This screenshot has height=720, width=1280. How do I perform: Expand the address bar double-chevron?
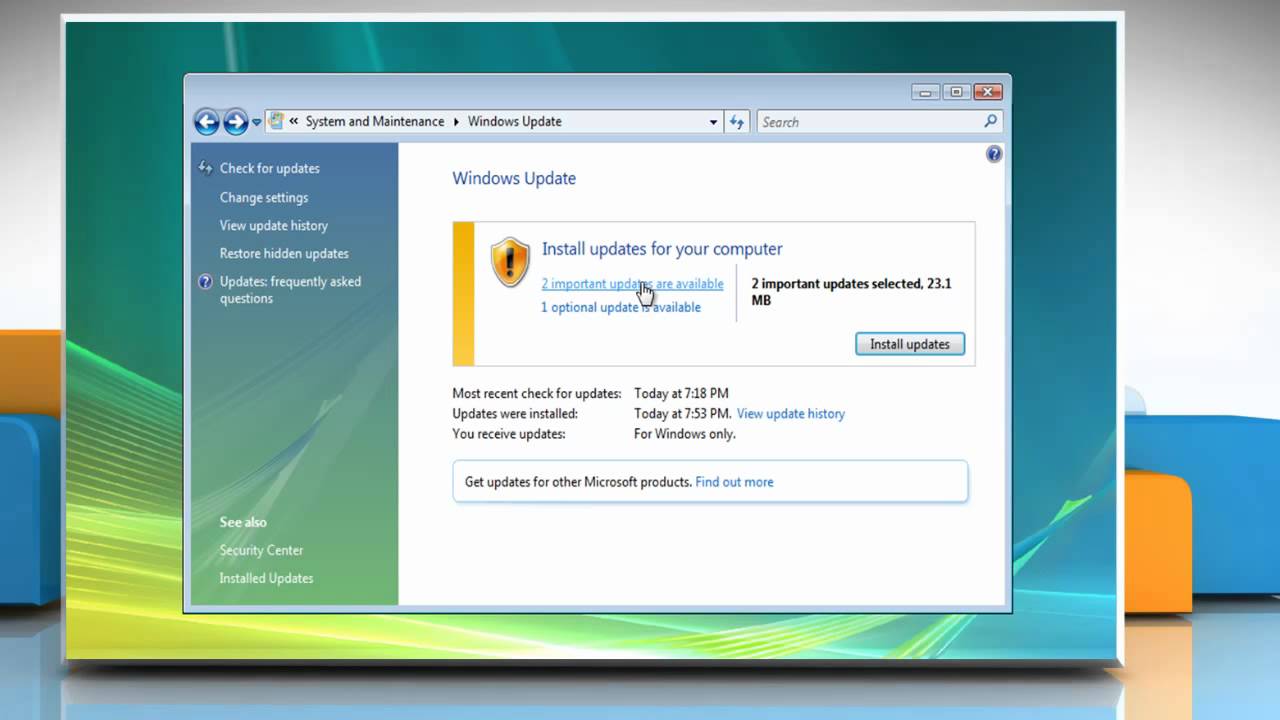click(294, 122)
